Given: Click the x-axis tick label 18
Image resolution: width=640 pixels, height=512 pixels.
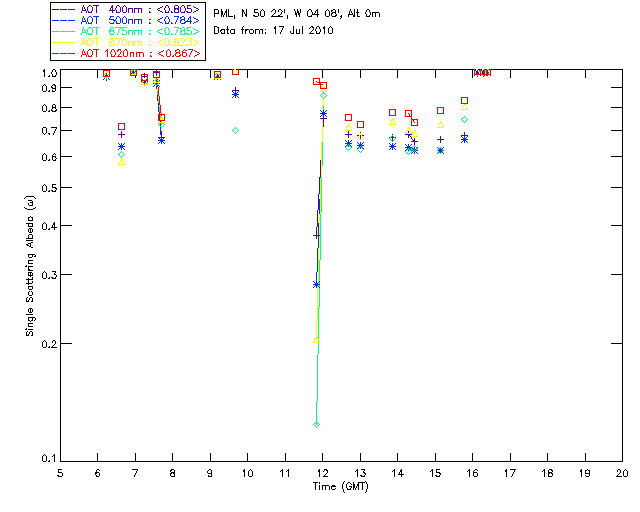Looking at the screenshot, I should [547, 473].
